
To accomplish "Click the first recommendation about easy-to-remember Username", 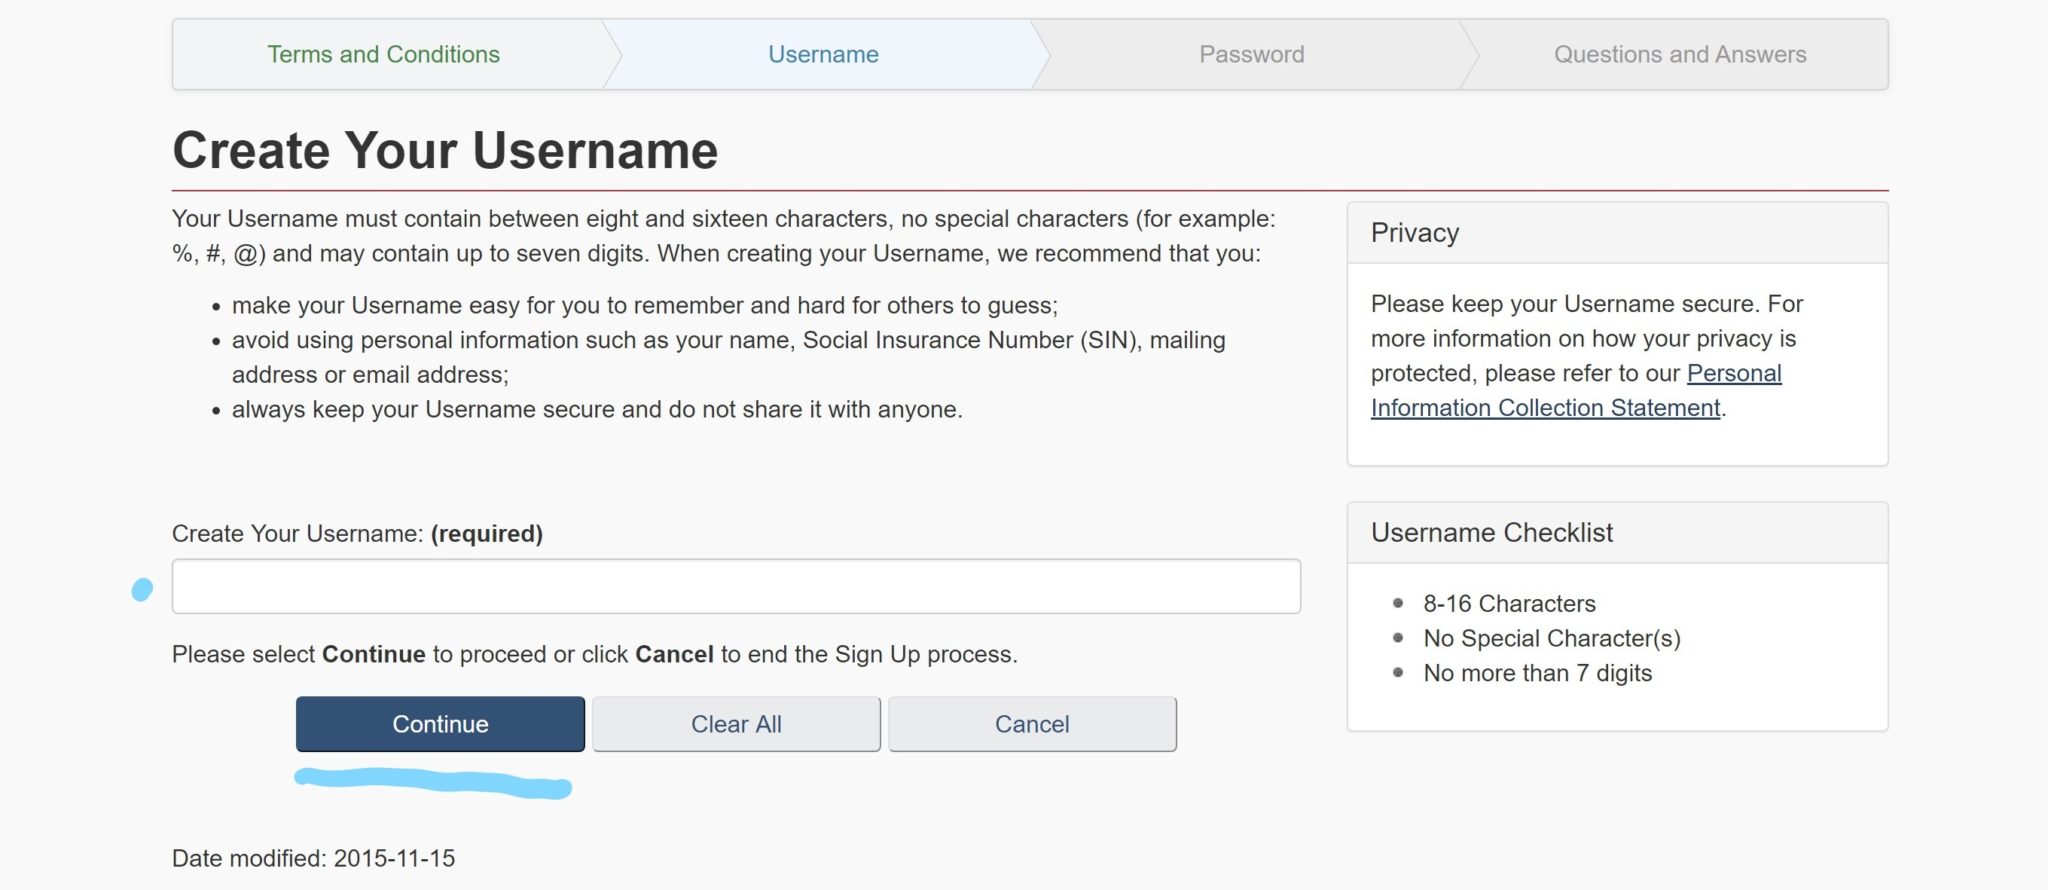I will pyautogui.click(x=644, y=306).
